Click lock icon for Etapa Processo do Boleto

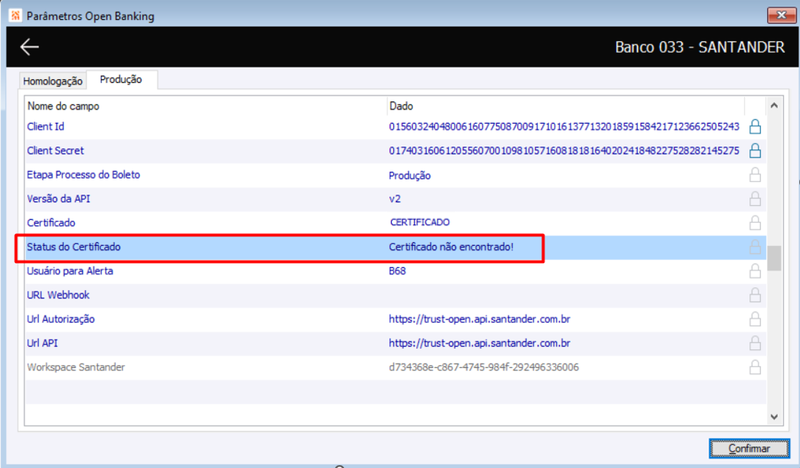coord(755,175)
